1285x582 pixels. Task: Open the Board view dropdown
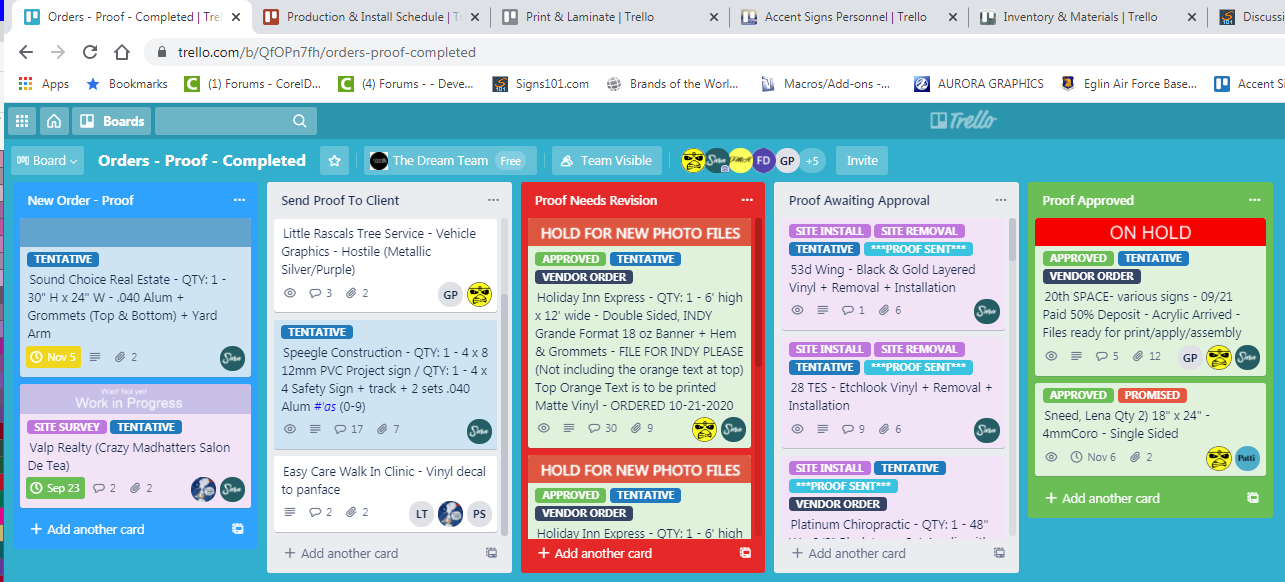(47, 160)
